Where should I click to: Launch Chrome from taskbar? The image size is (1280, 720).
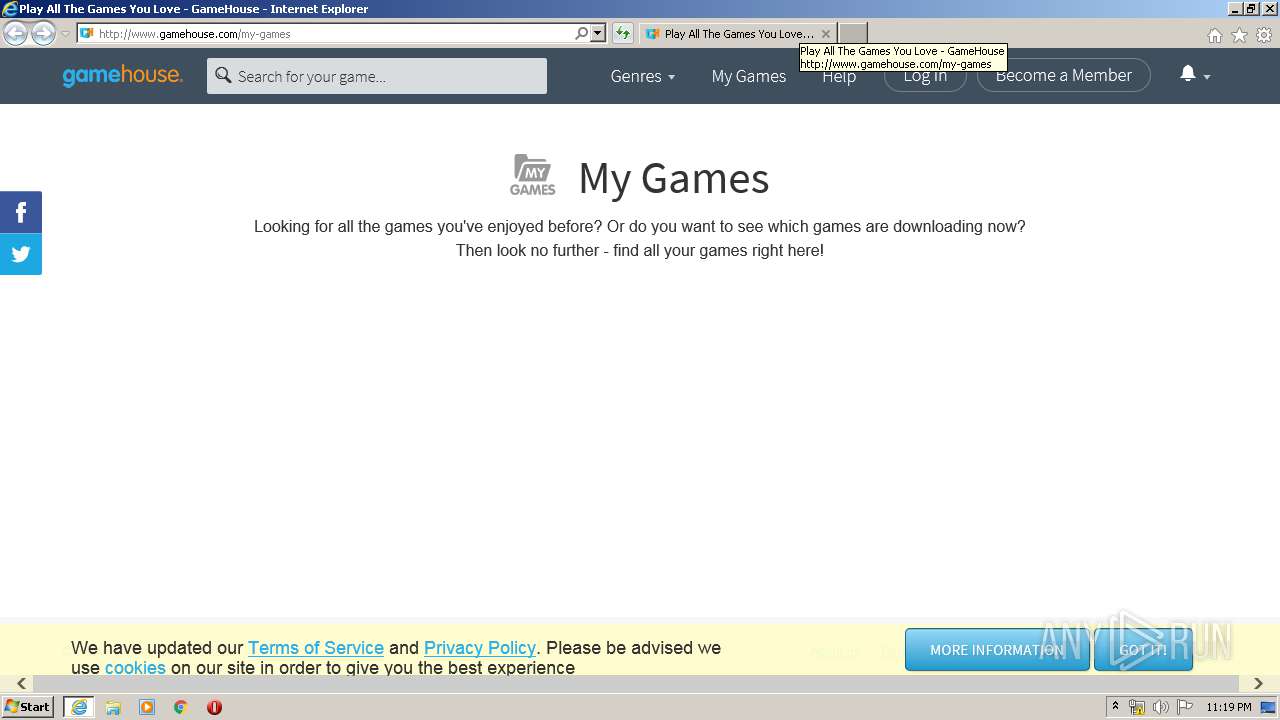pos(181,707)
